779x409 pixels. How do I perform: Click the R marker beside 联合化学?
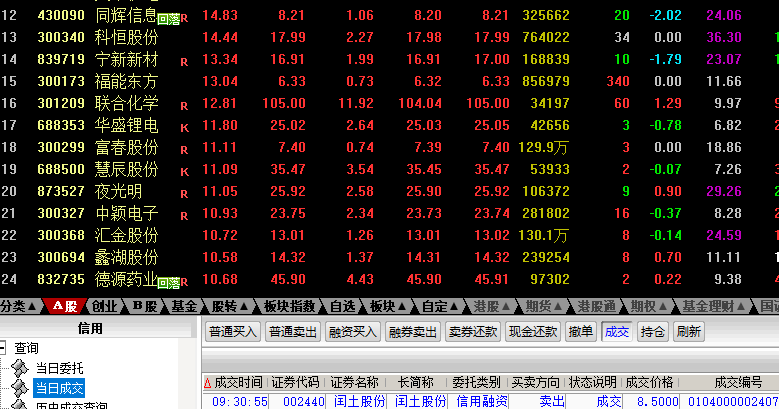(184, 106)
